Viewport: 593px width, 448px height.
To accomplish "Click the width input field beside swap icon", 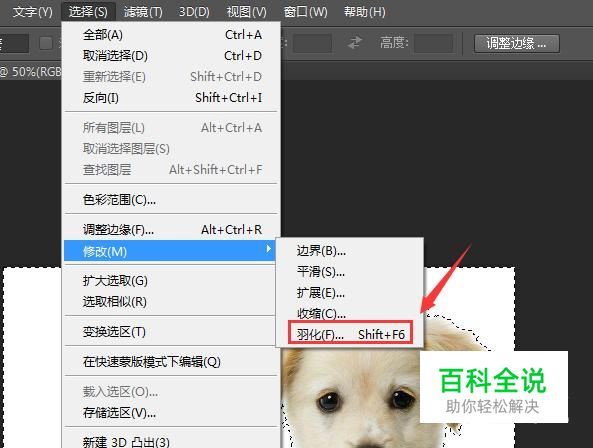I will 312,43.
